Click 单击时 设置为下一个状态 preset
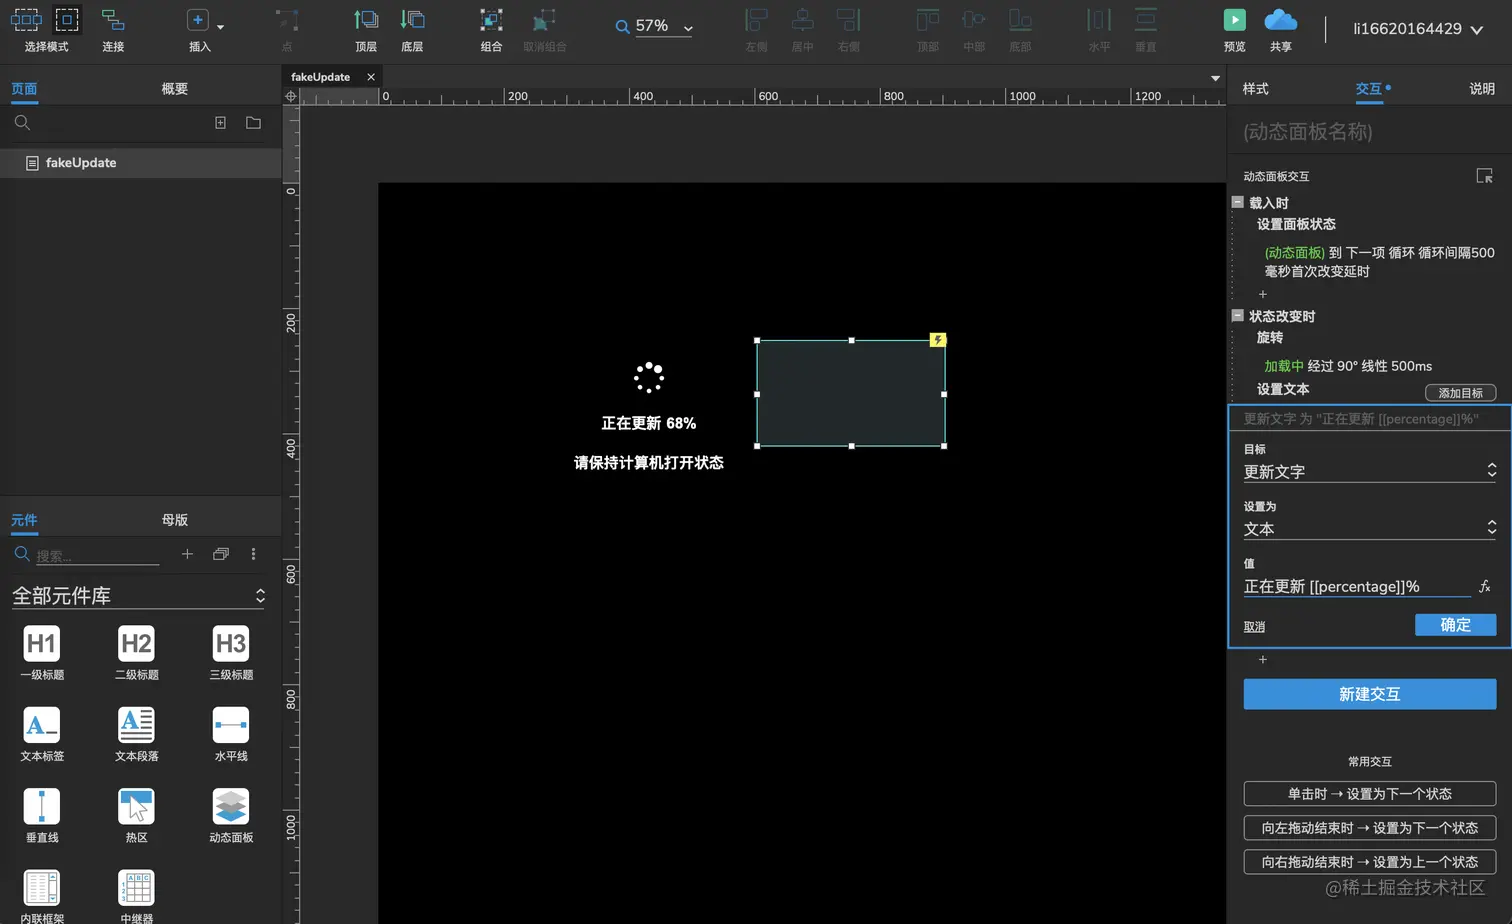The width and height of the screenshot is (1512, 924). (x=1369, y=794)
